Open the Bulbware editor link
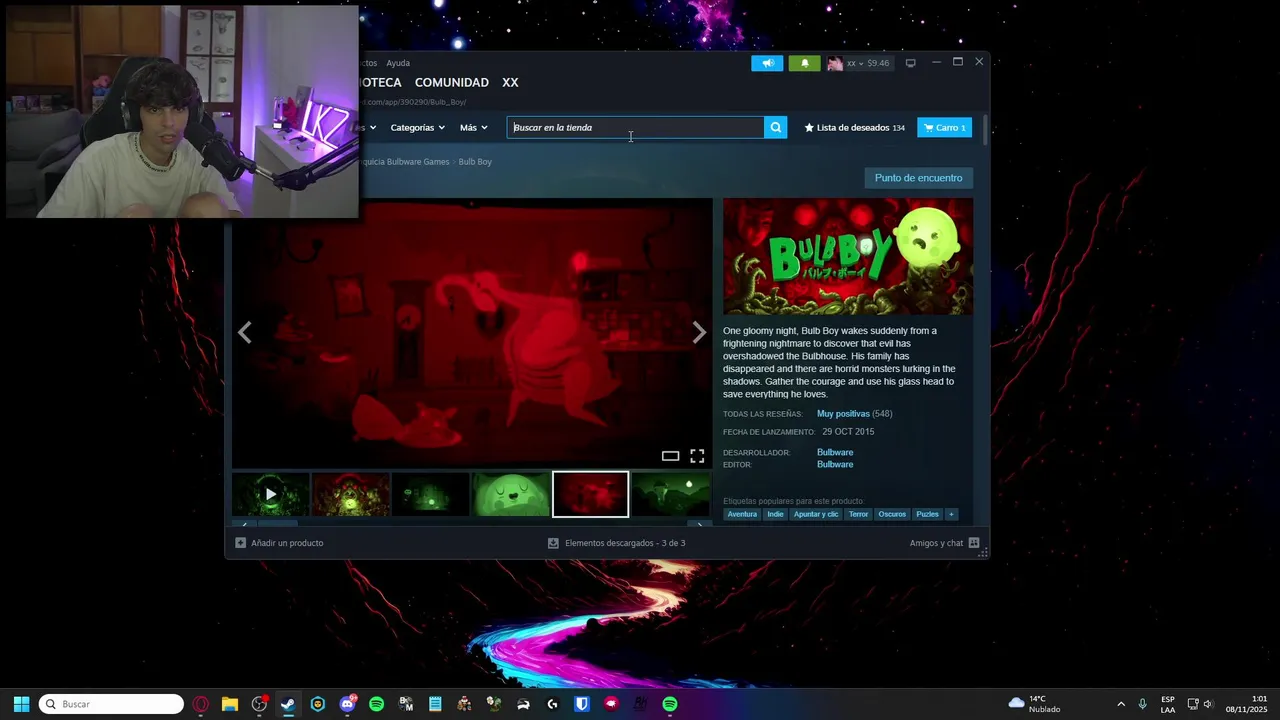 pos(835,465)
